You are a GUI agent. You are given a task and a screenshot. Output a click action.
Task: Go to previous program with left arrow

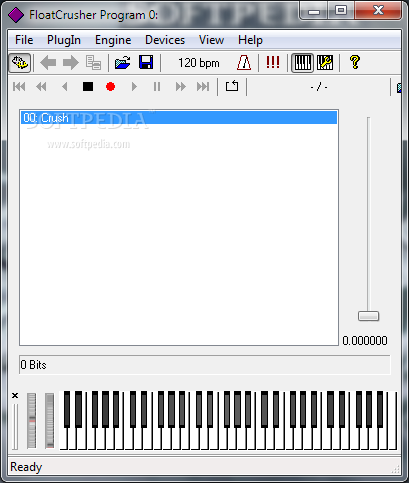48,63
